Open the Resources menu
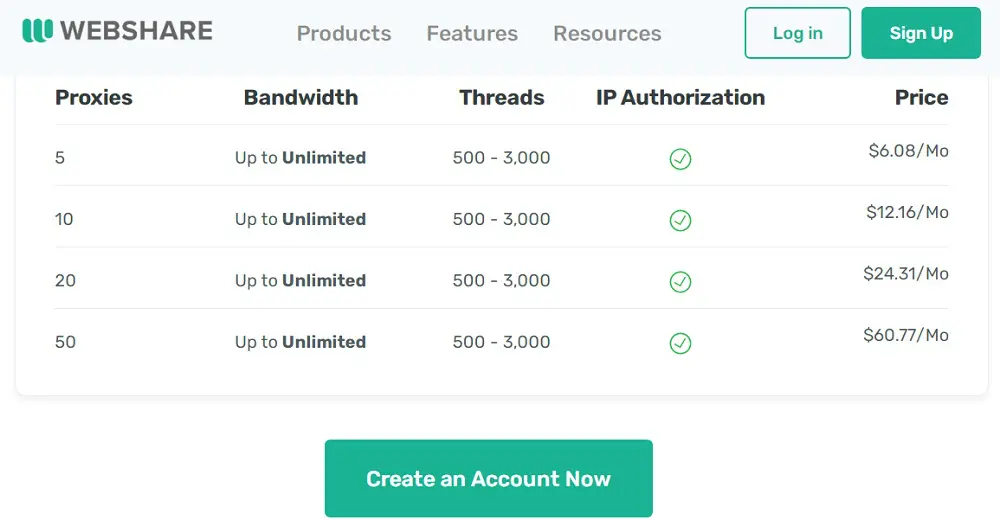The image size is (1000, 520). point(607,33)
